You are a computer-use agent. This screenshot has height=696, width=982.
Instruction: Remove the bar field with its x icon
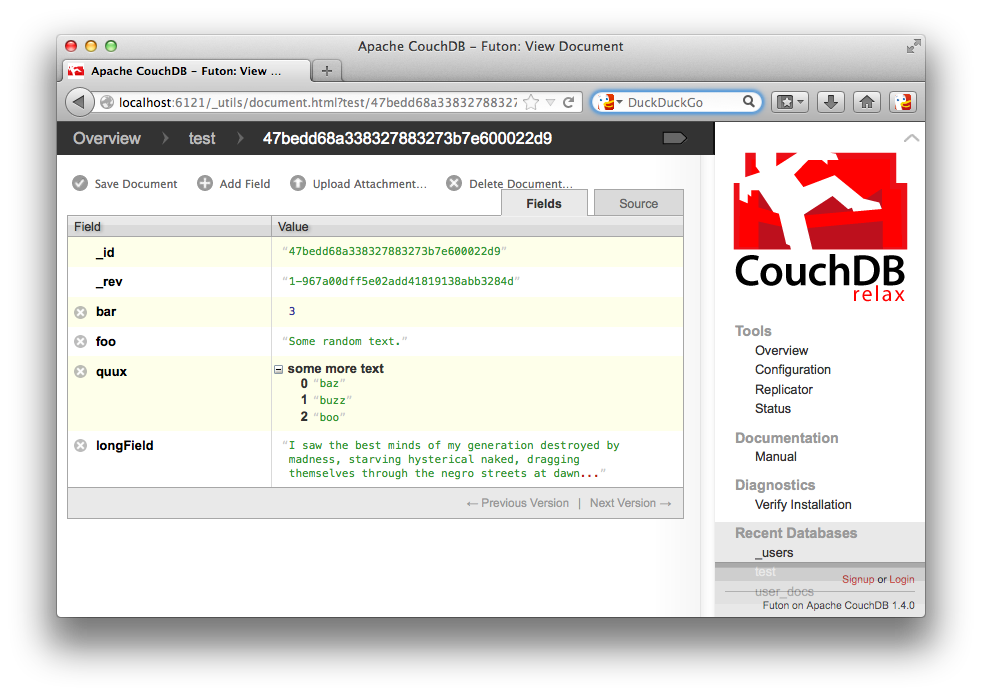click(x=81, y=313)
